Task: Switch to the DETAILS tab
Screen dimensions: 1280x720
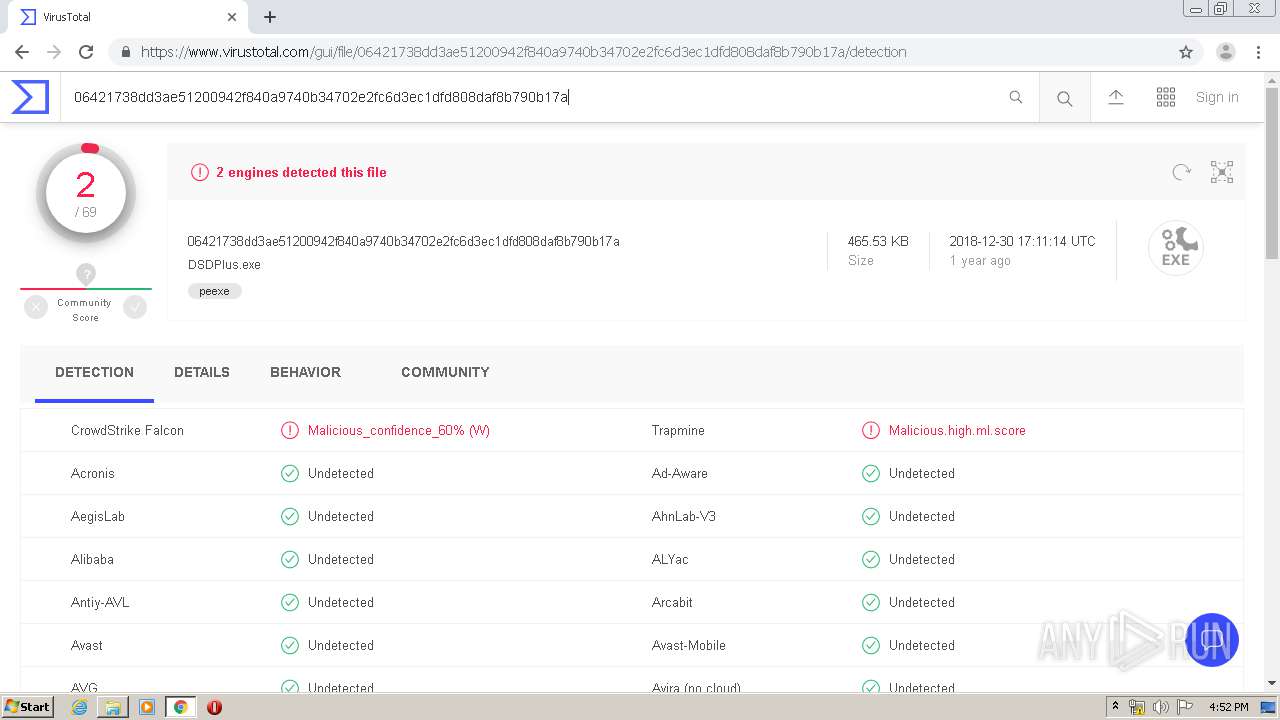Action: pos(202,372)
